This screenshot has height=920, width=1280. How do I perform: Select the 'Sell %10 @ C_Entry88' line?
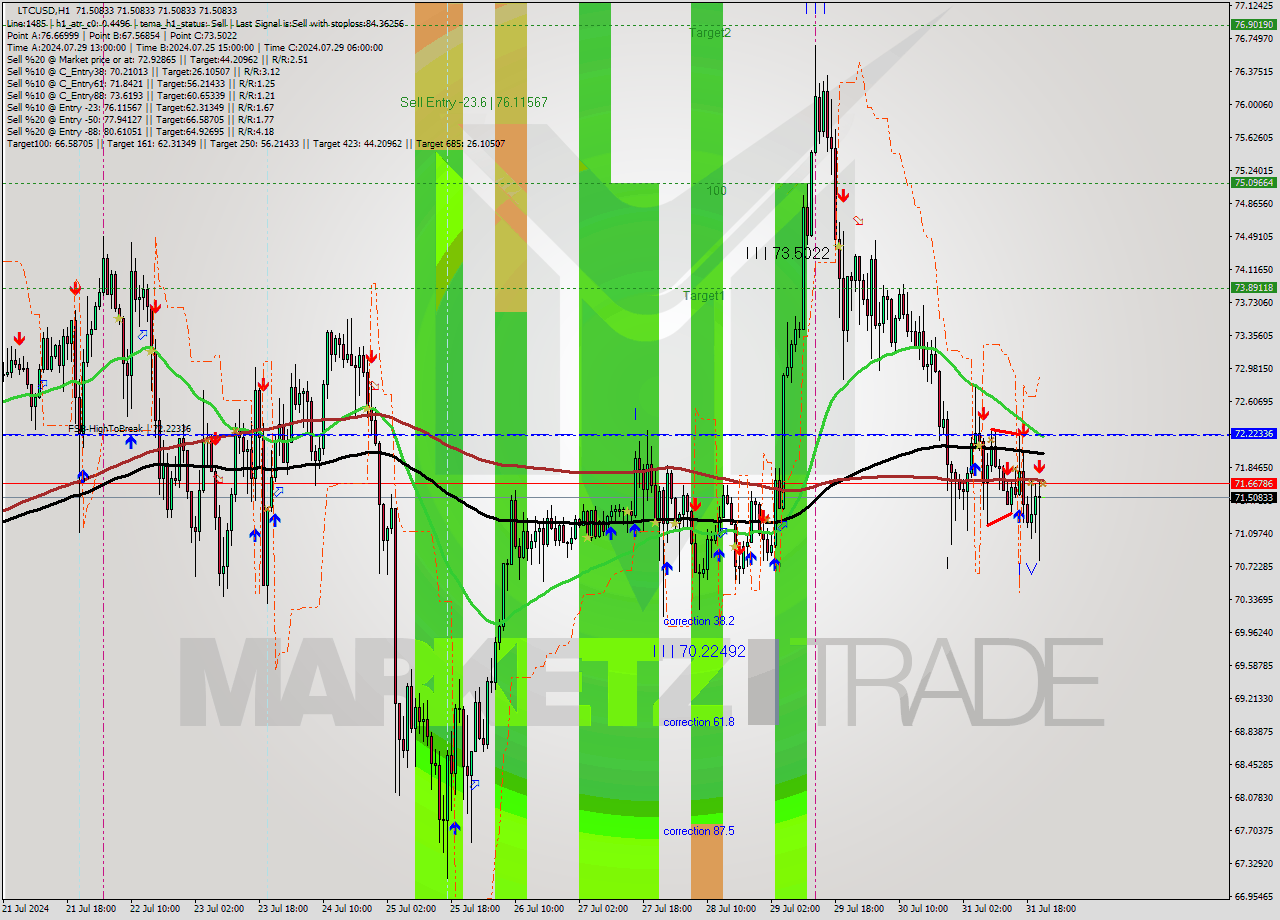coord(140,95)
